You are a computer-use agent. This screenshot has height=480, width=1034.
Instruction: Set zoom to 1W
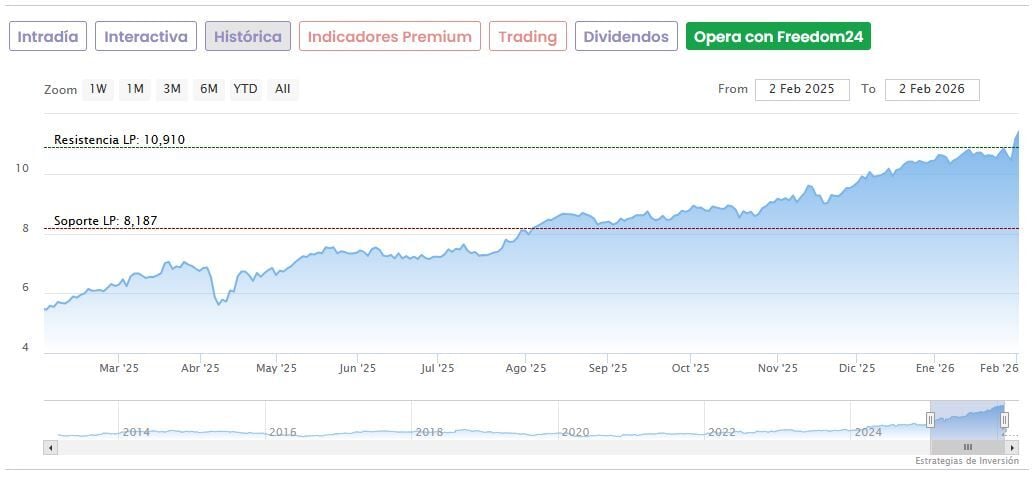tap(98, 89)
